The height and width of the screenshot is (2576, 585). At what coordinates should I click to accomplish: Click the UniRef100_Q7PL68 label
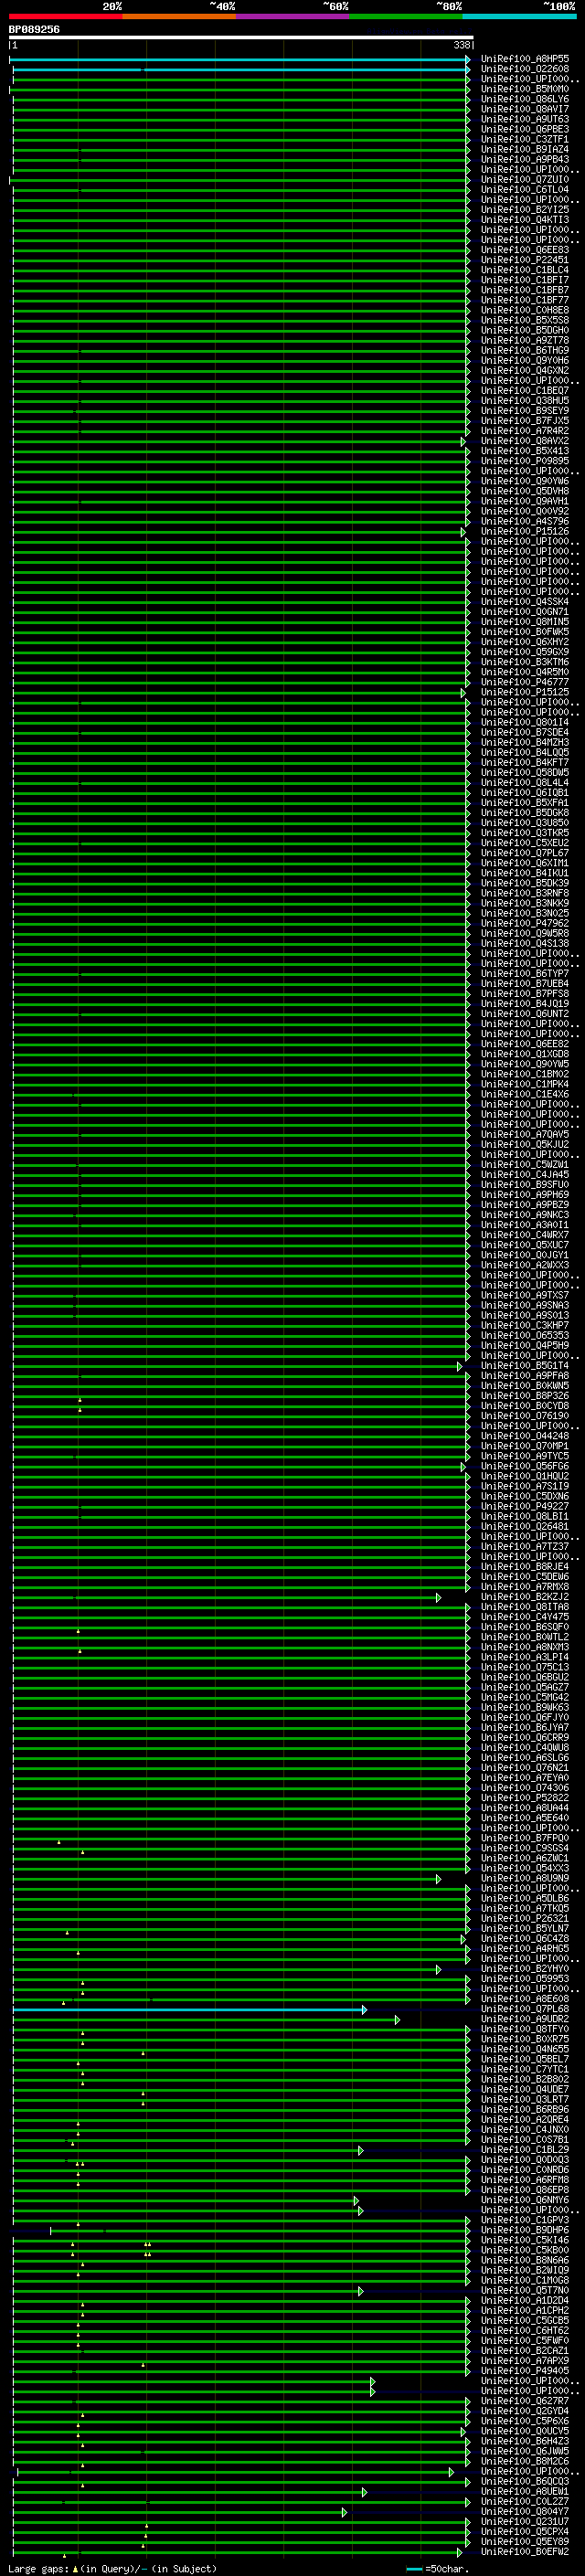click(525, 2009)
